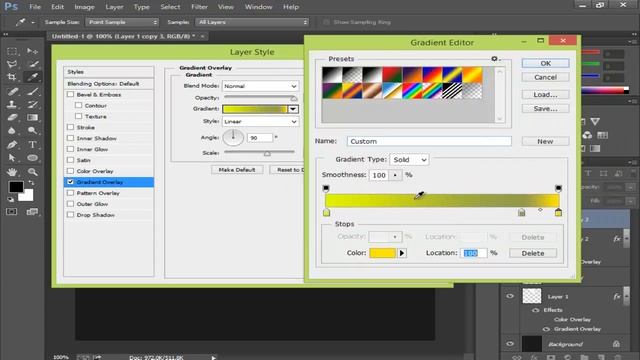
Task: Select the Clone Stamp tool
Action: click(12, 104)
